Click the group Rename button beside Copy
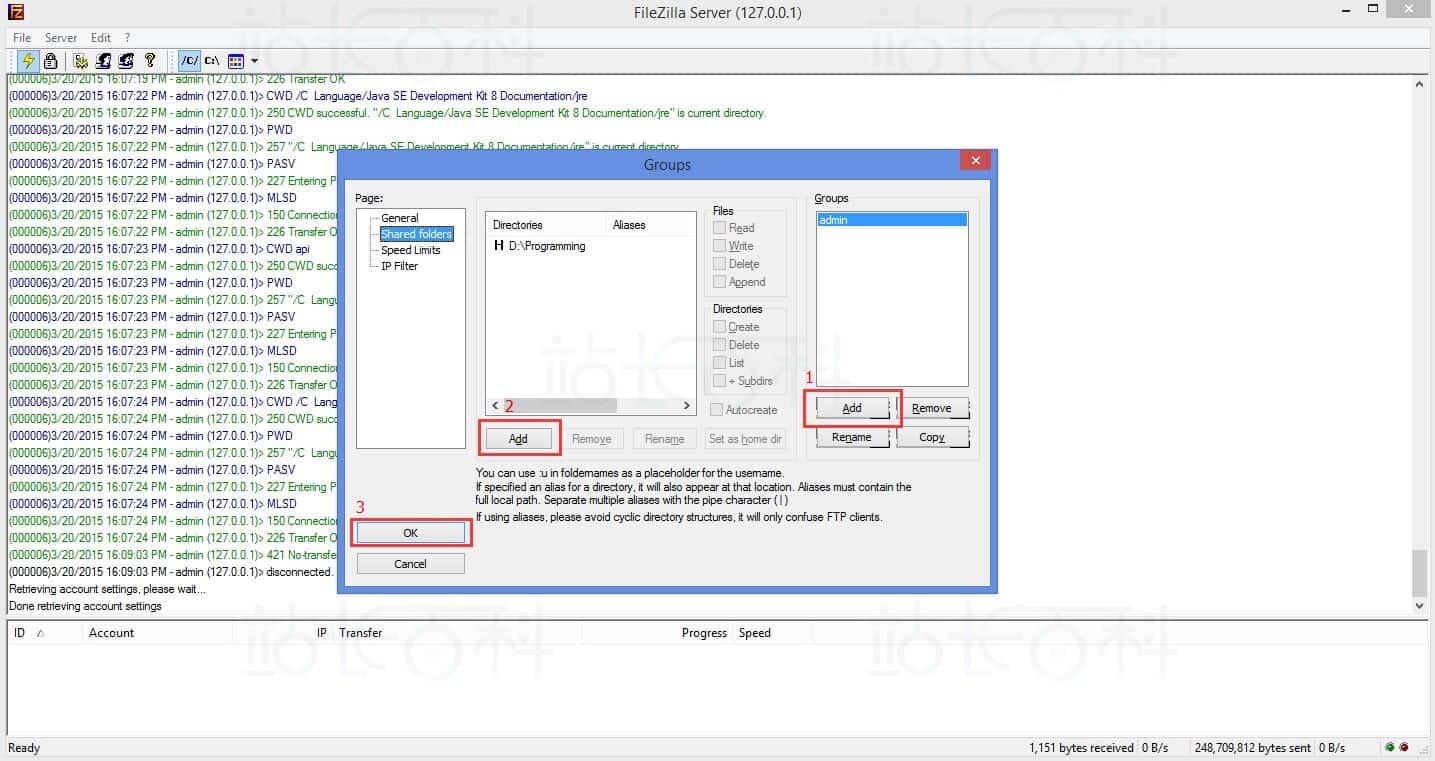 (852, 437)
